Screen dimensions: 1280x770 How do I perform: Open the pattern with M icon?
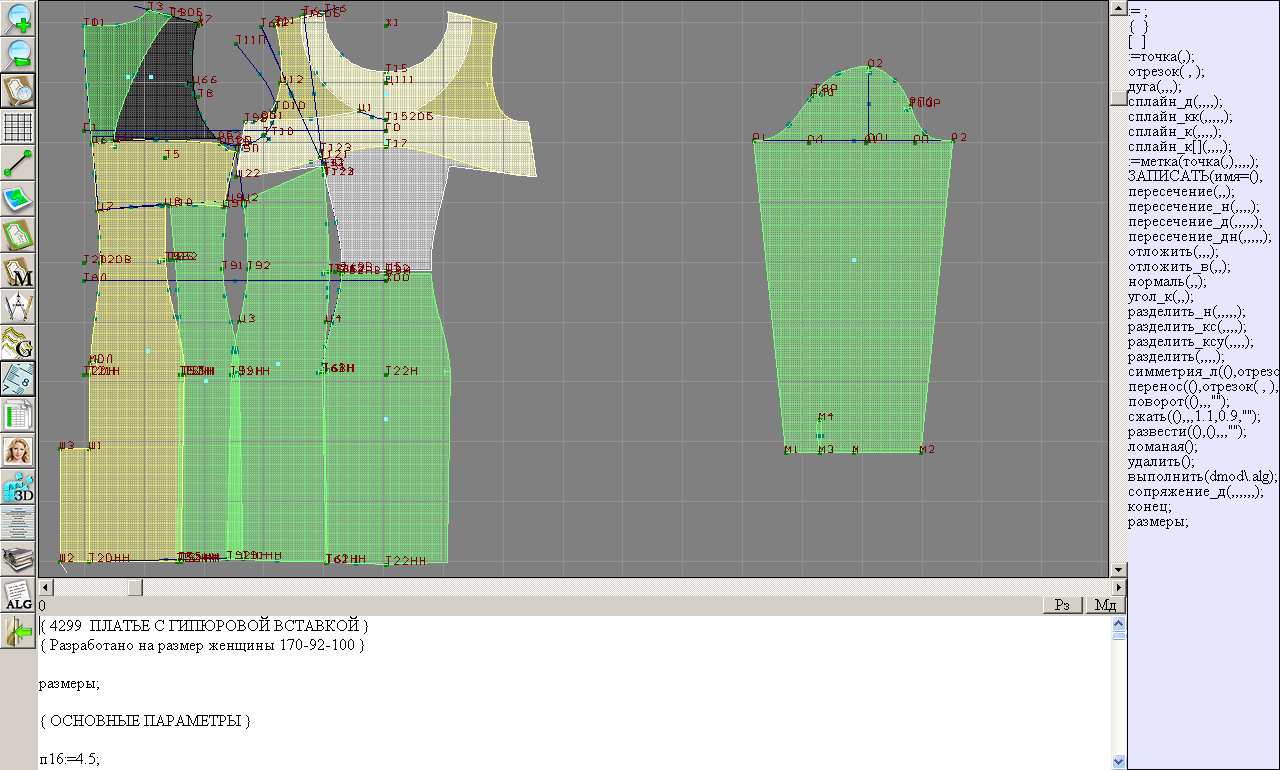[18, 271]
